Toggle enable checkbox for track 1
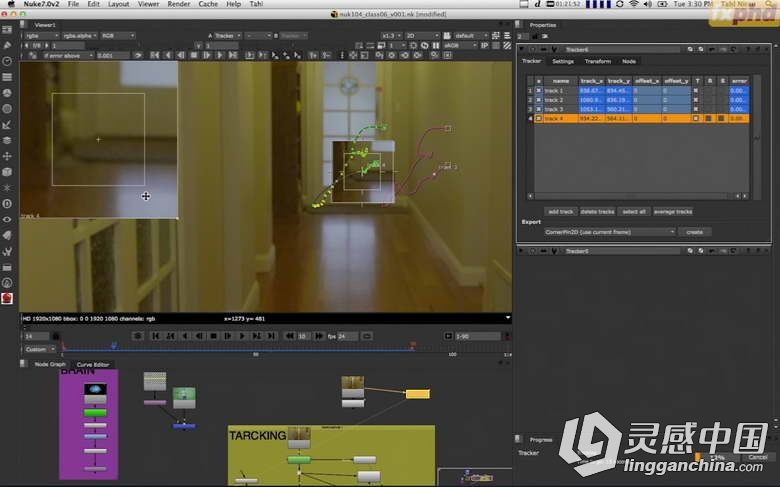The width and height of the screenshot is (780, 487). point(539,91)
